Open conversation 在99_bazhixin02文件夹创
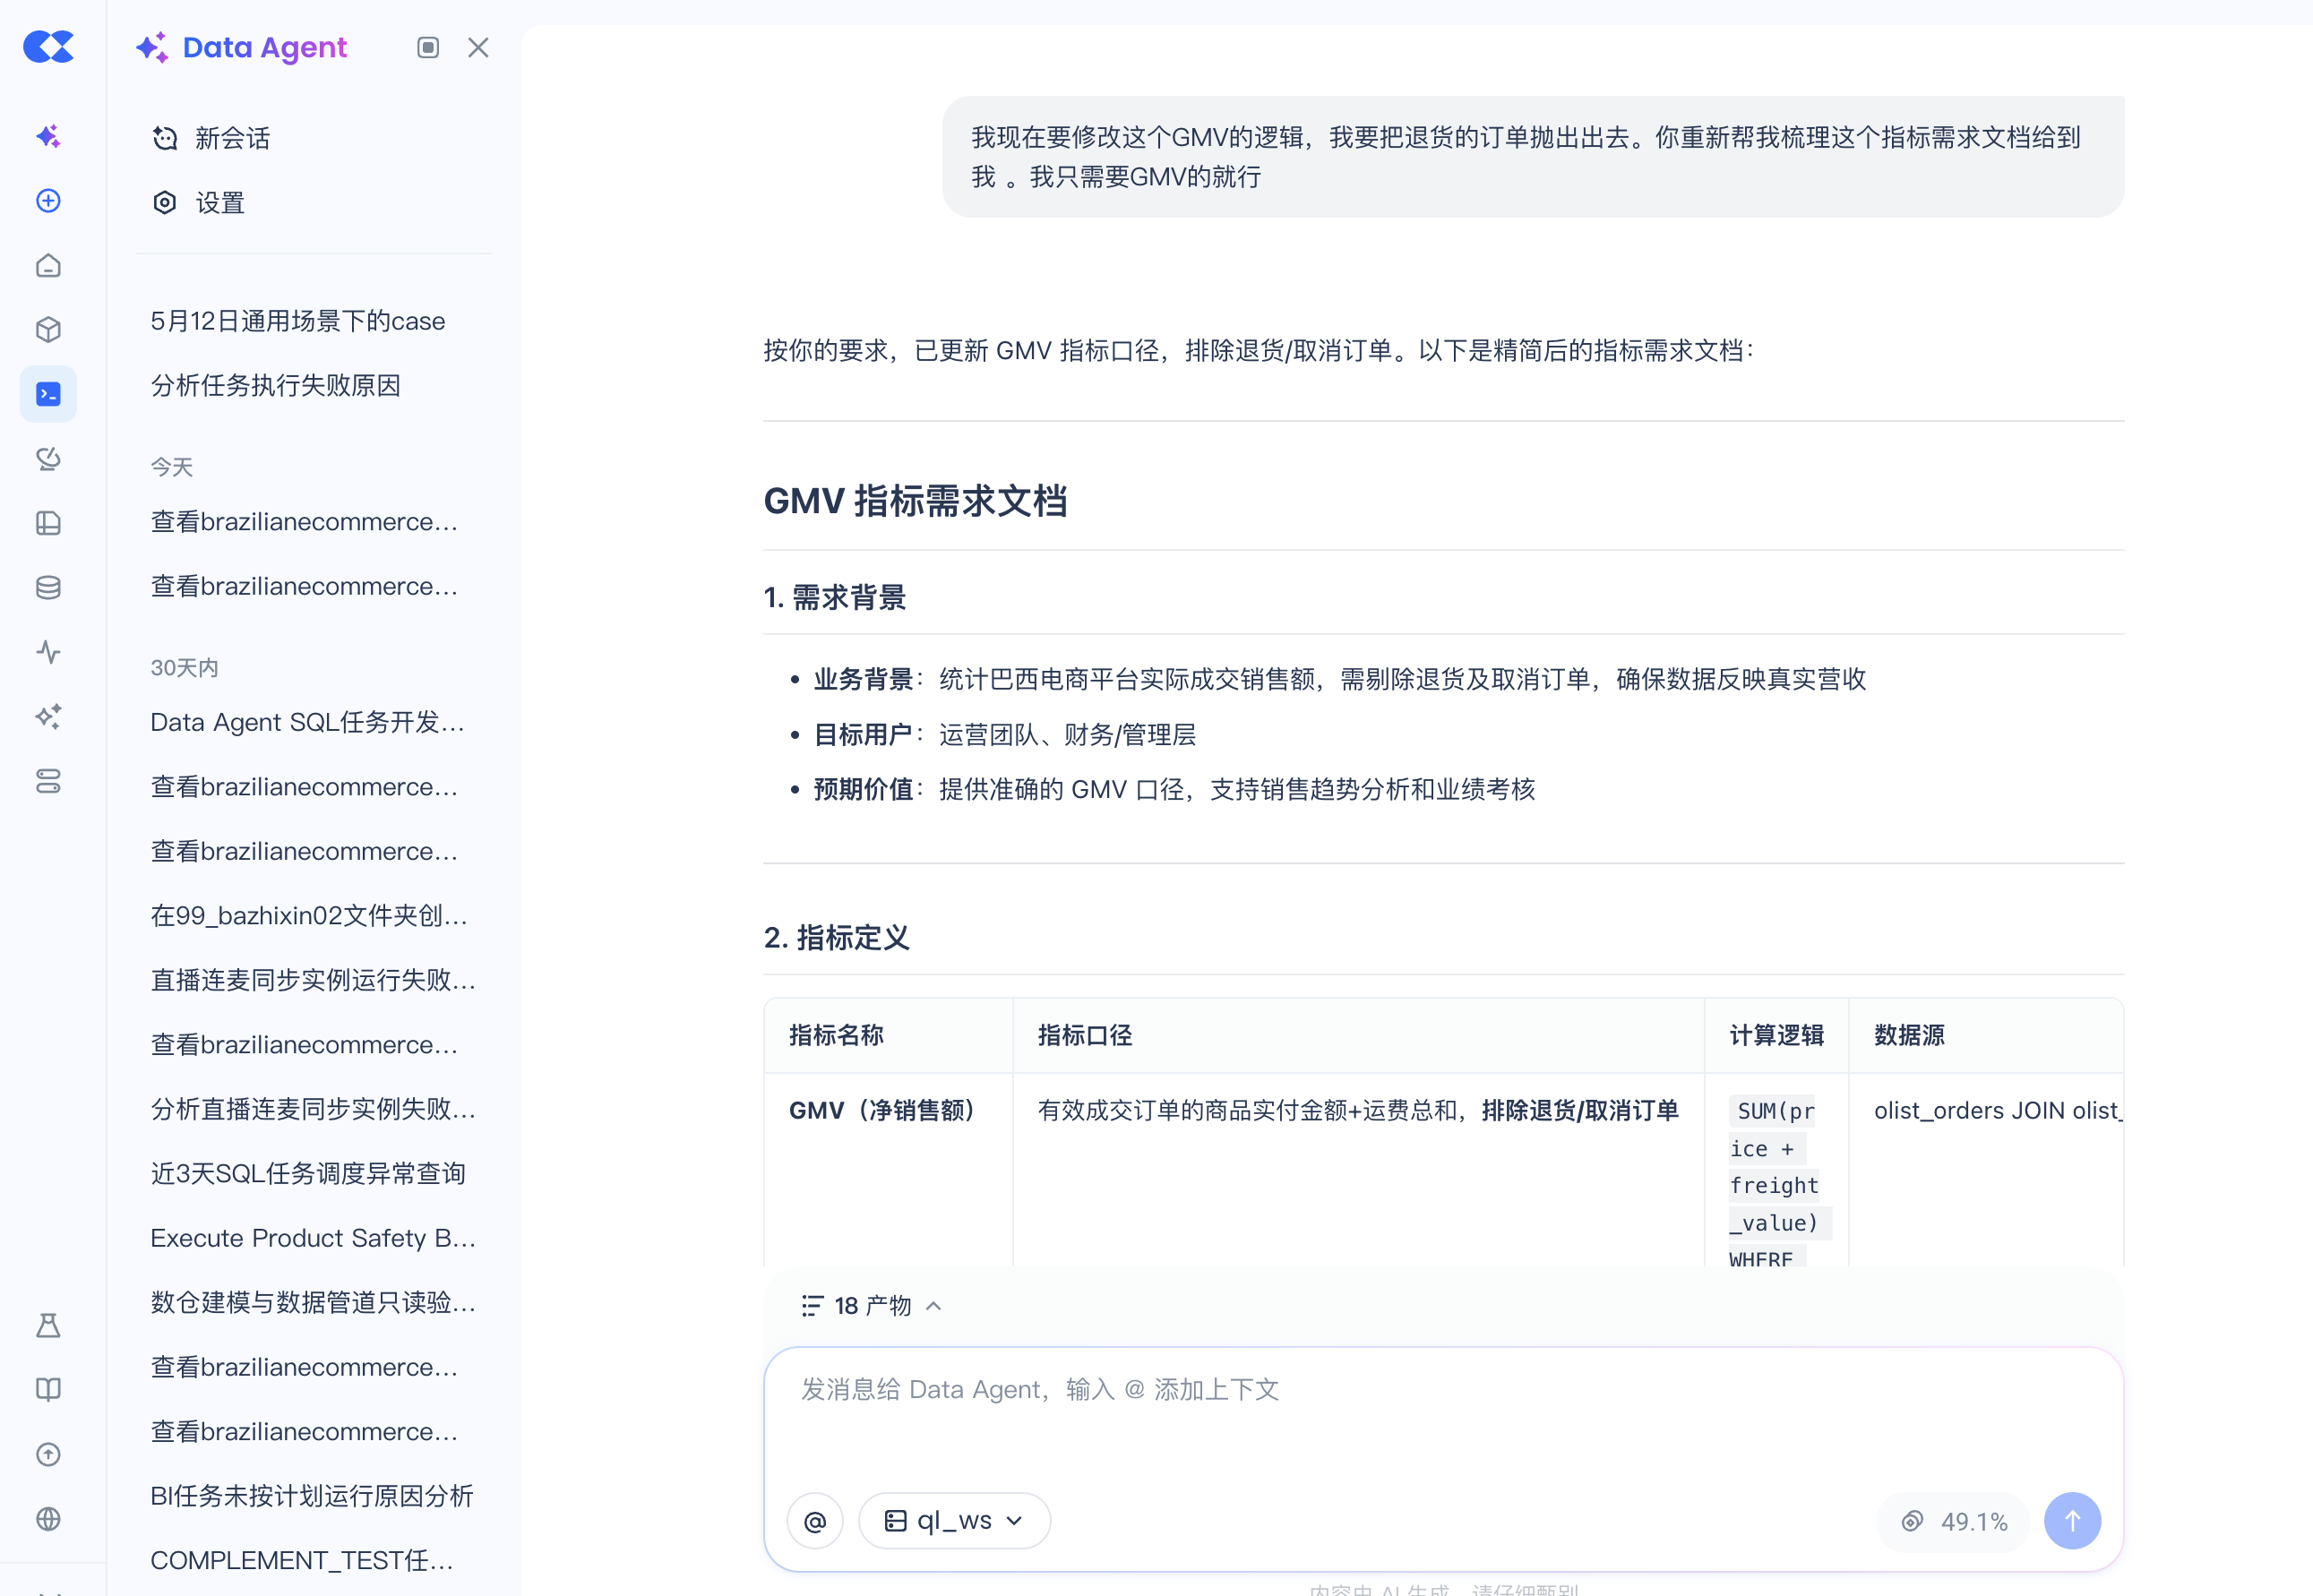 tap(309, 916)
